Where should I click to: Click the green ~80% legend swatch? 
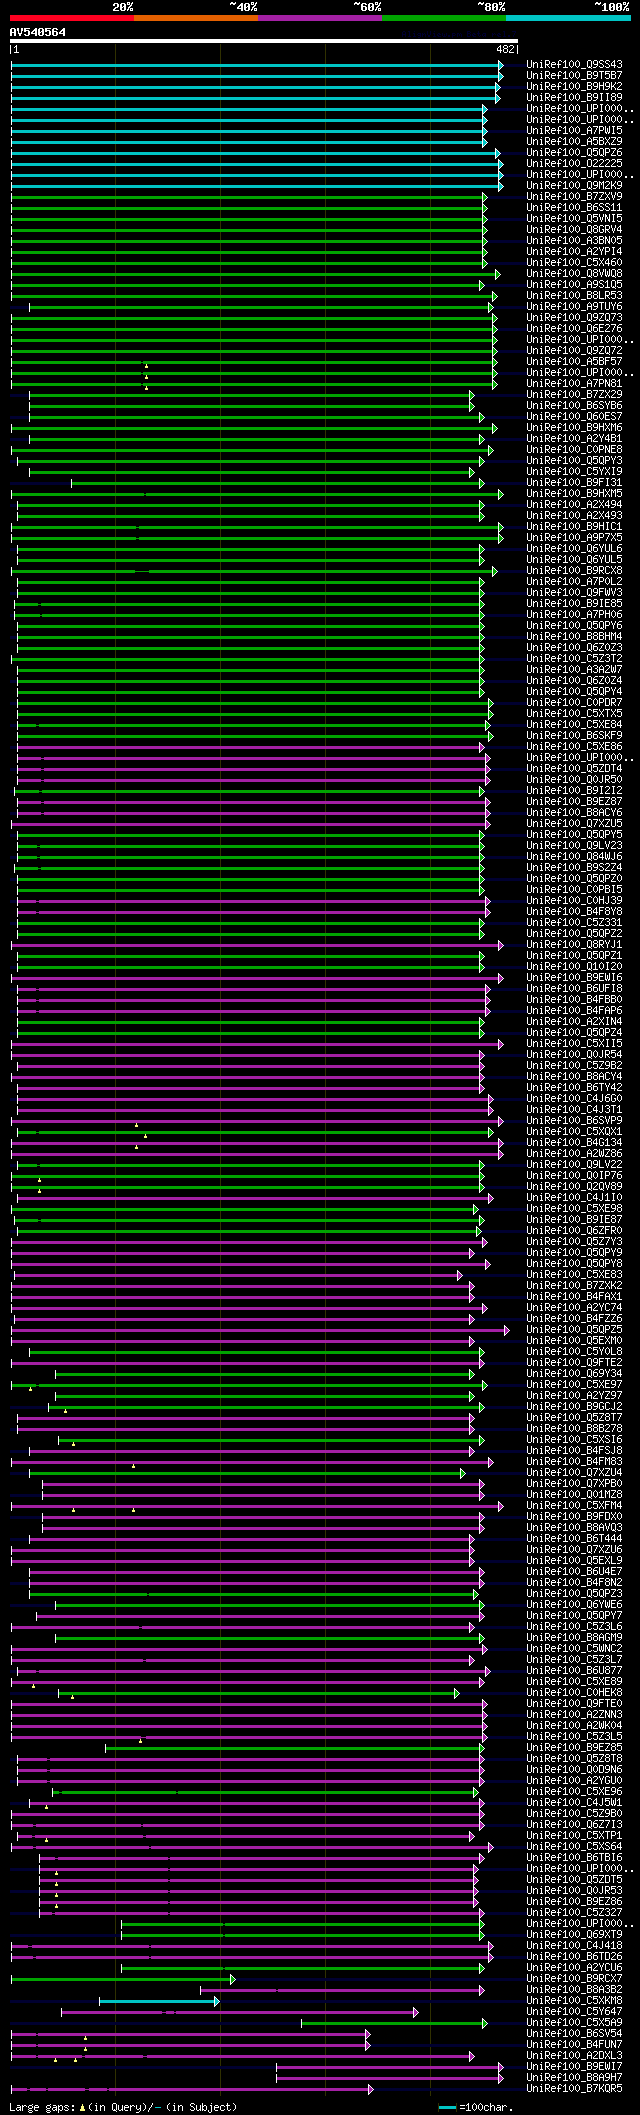coord(443,18)
